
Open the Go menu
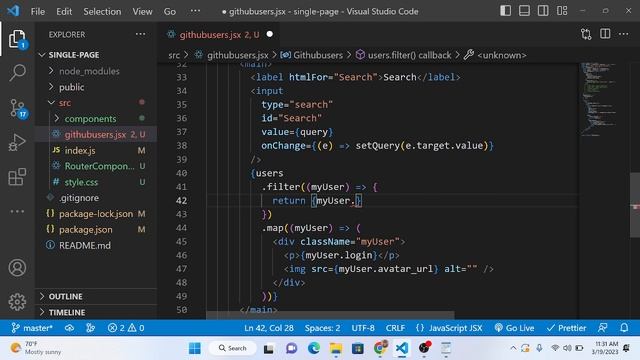(170, 11)
